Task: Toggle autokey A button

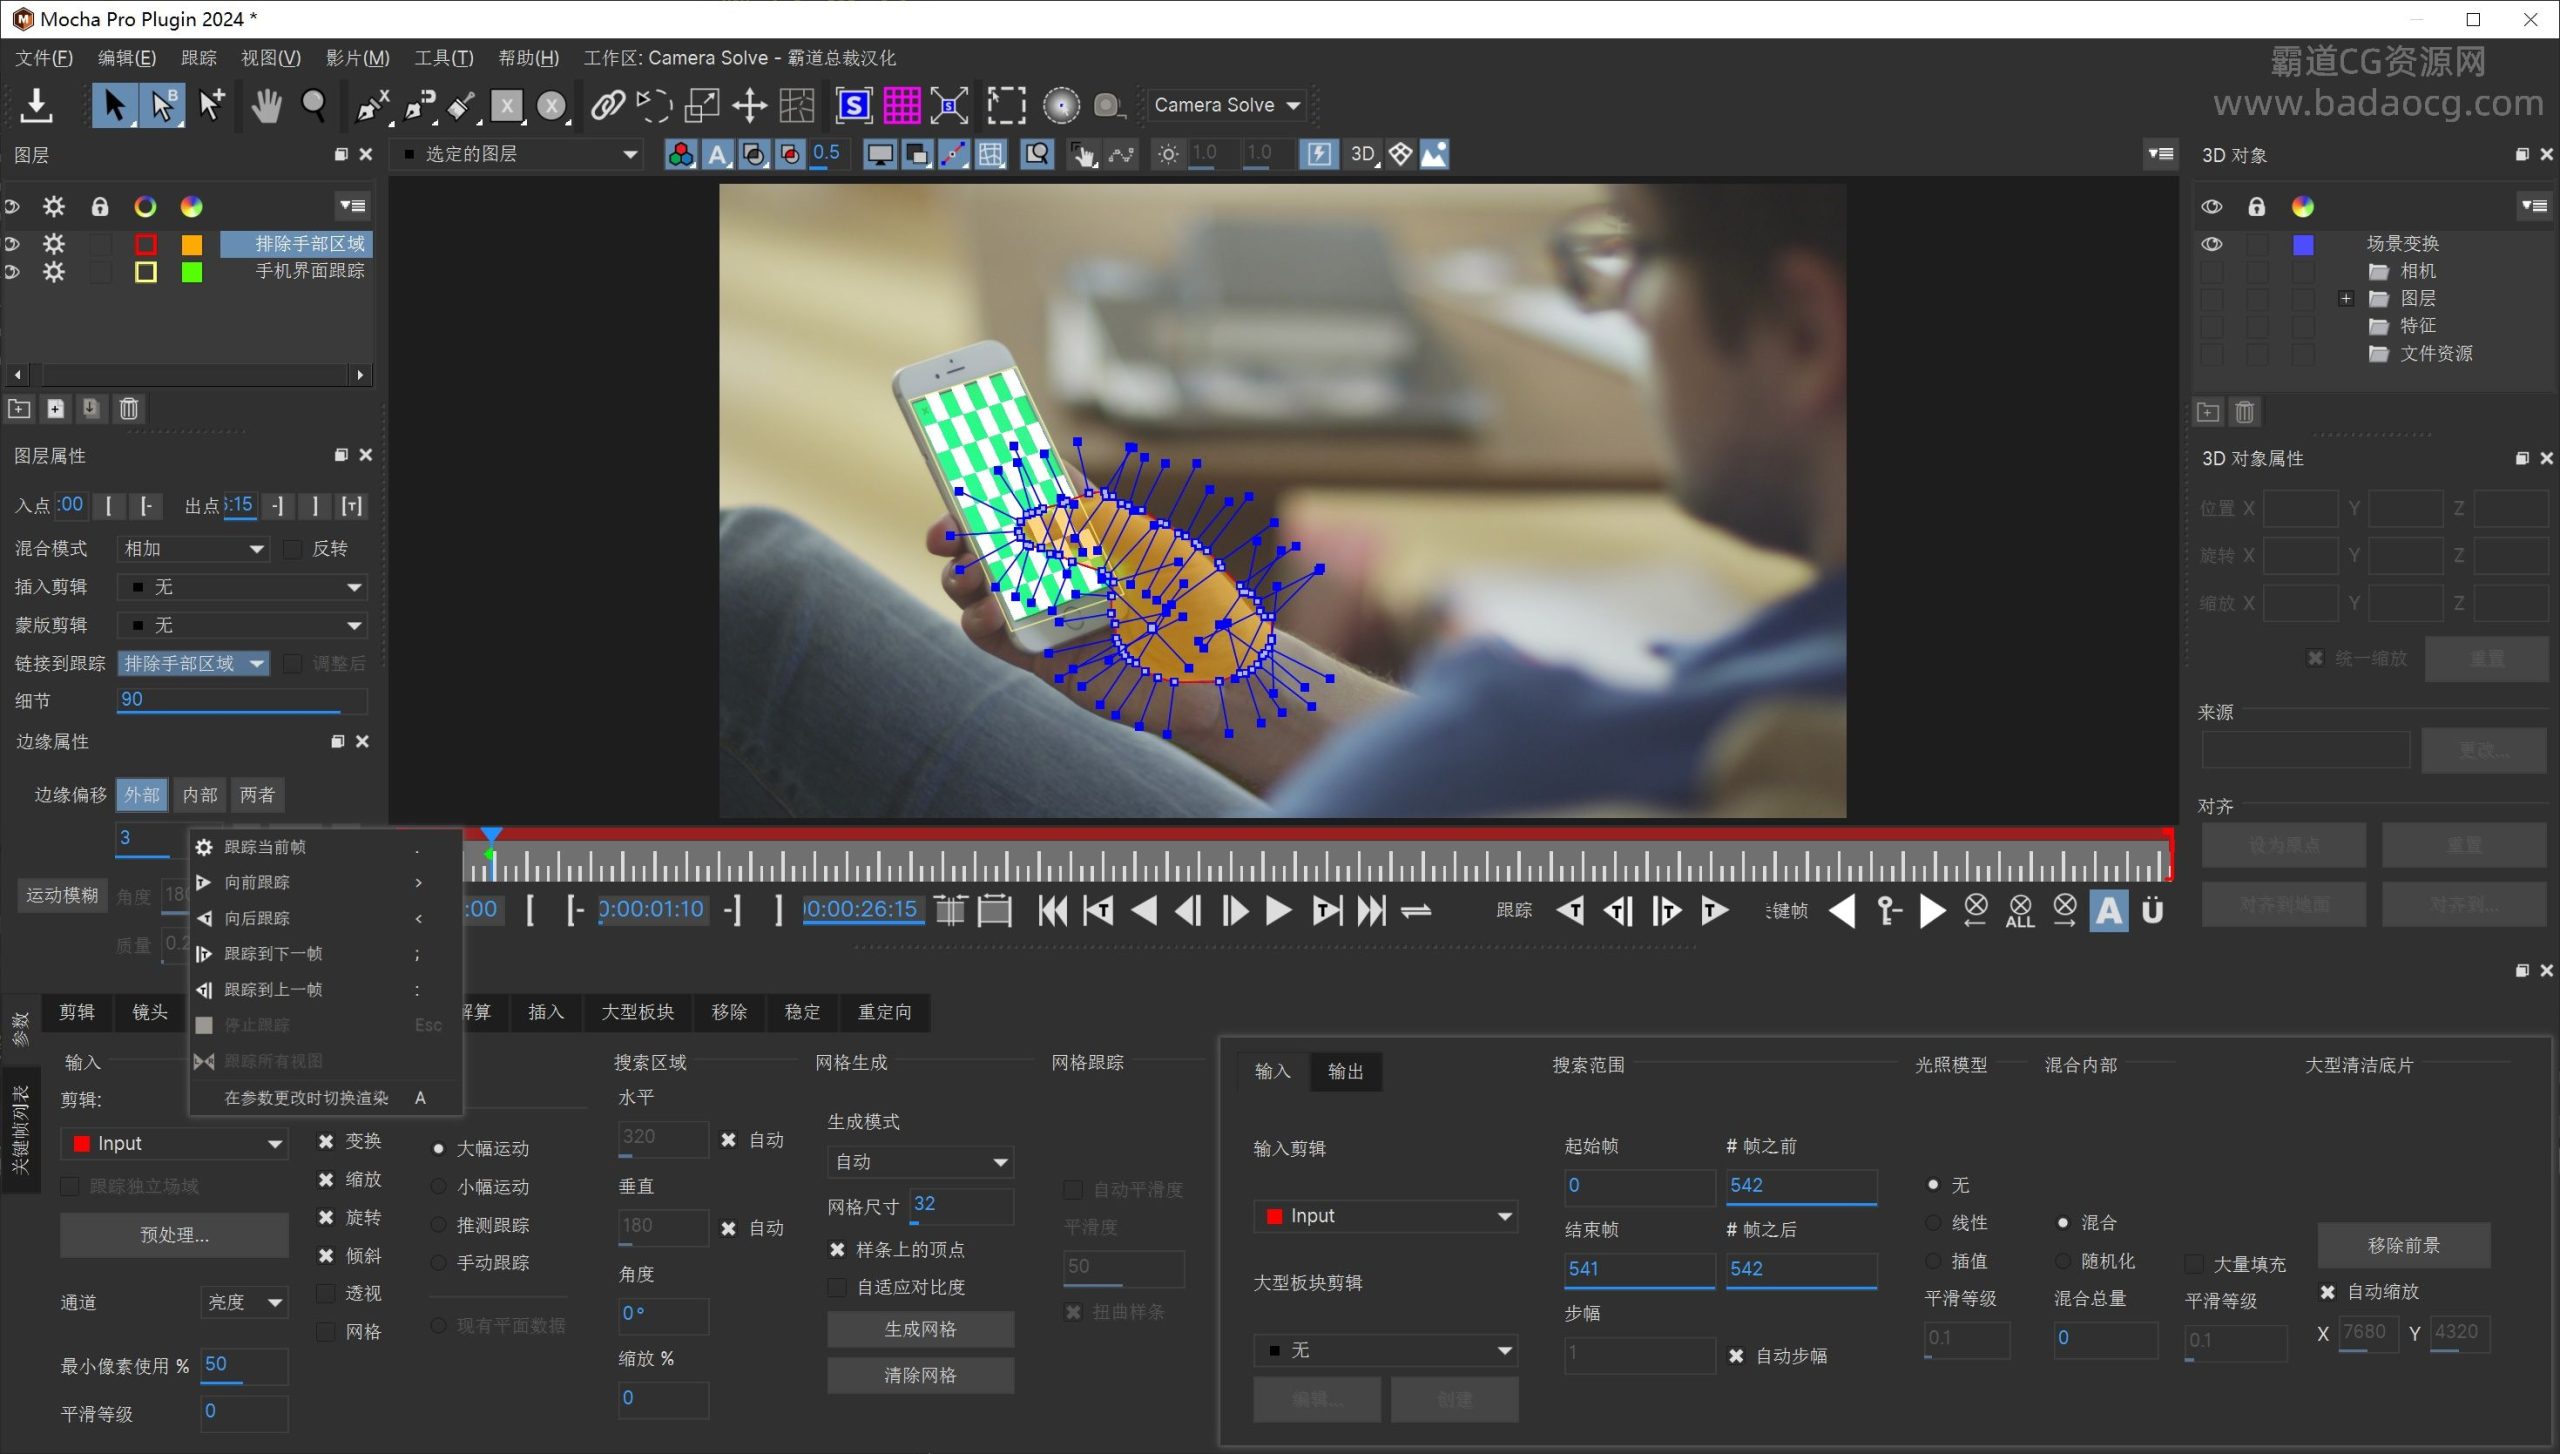Action: [2109, 910]
